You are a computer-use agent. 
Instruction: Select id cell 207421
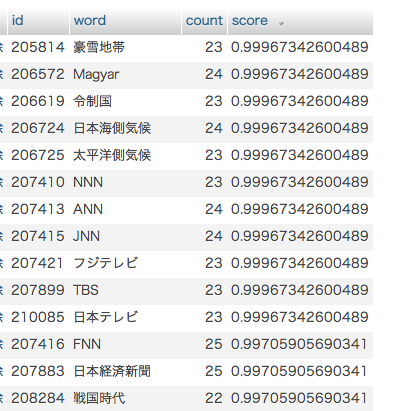pyautogui.click(x=37, y=263)
